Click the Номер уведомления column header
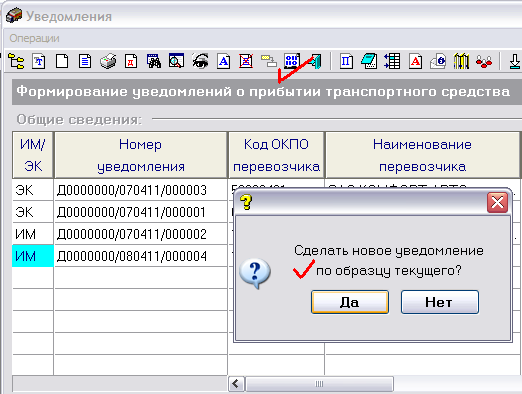 pos(141,155)
